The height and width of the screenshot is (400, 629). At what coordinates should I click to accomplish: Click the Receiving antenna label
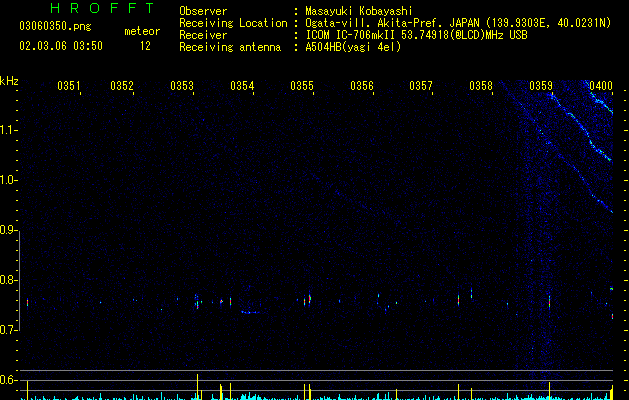tap(230, 47)
